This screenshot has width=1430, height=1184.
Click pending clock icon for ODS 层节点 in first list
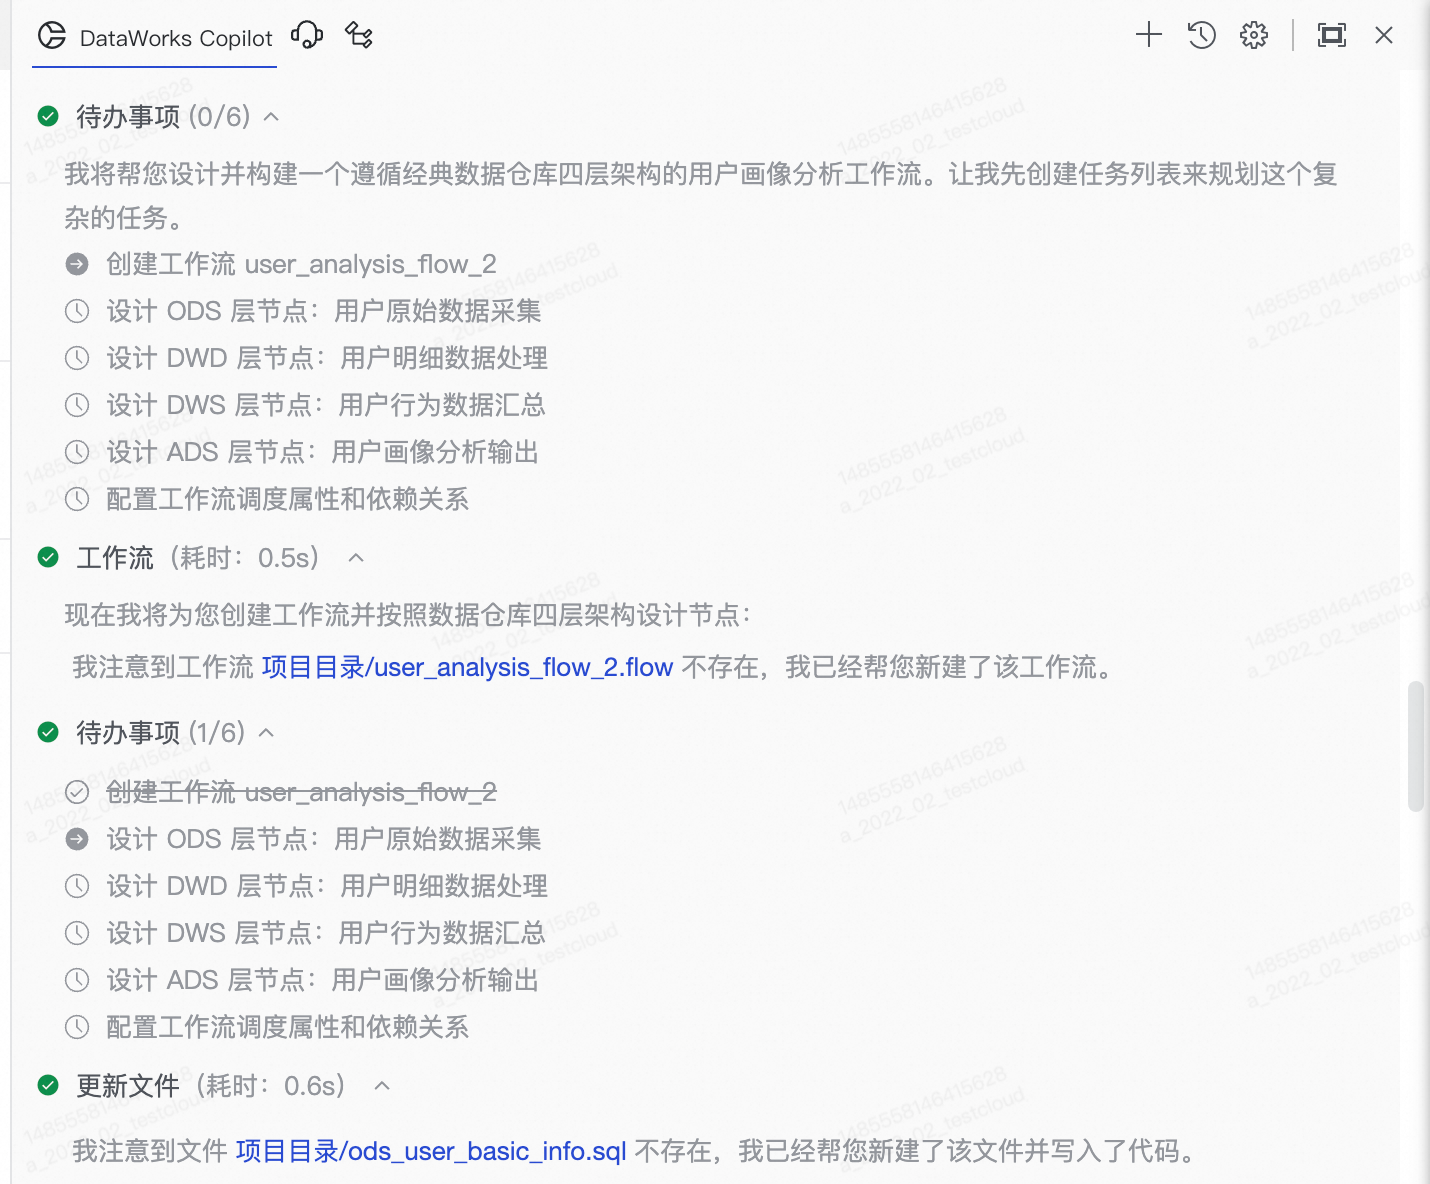[77, 311]
